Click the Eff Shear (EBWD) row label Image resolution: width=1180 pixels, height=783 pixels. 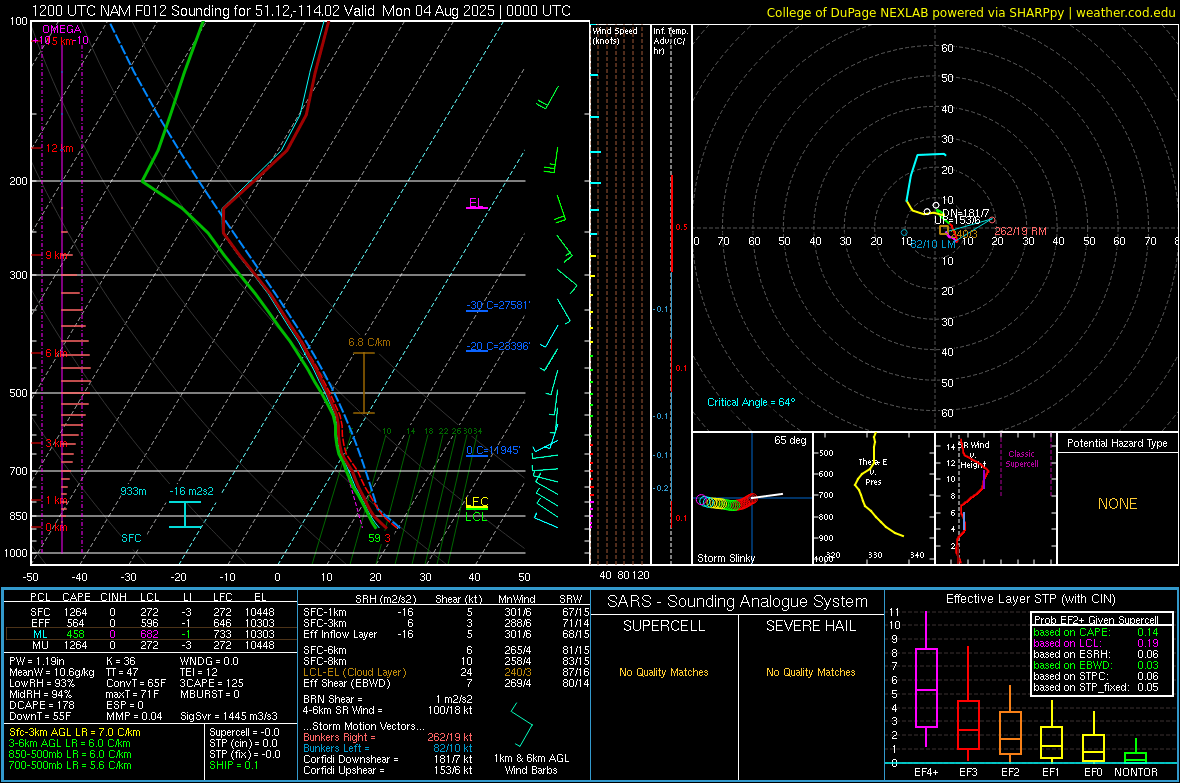(347, 683)
